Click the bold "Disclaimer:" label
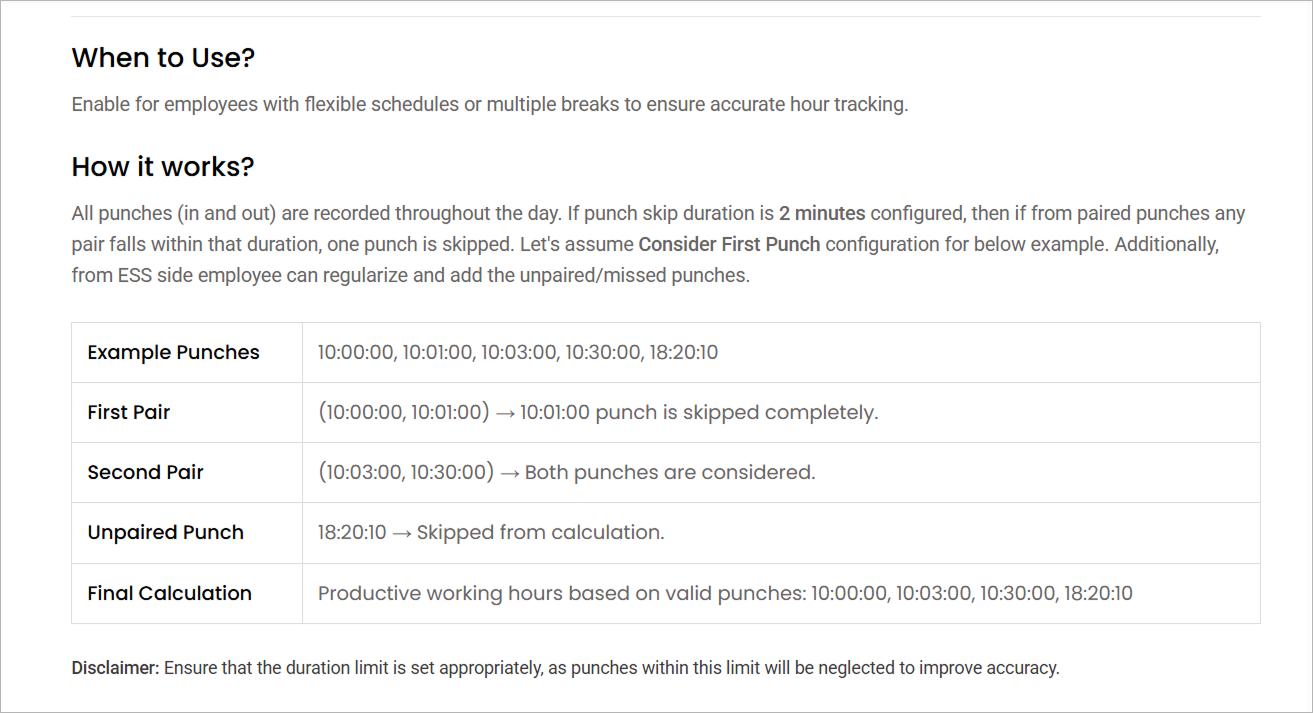1313x713 pixels. pyautogui.click(x=115, y=668)
